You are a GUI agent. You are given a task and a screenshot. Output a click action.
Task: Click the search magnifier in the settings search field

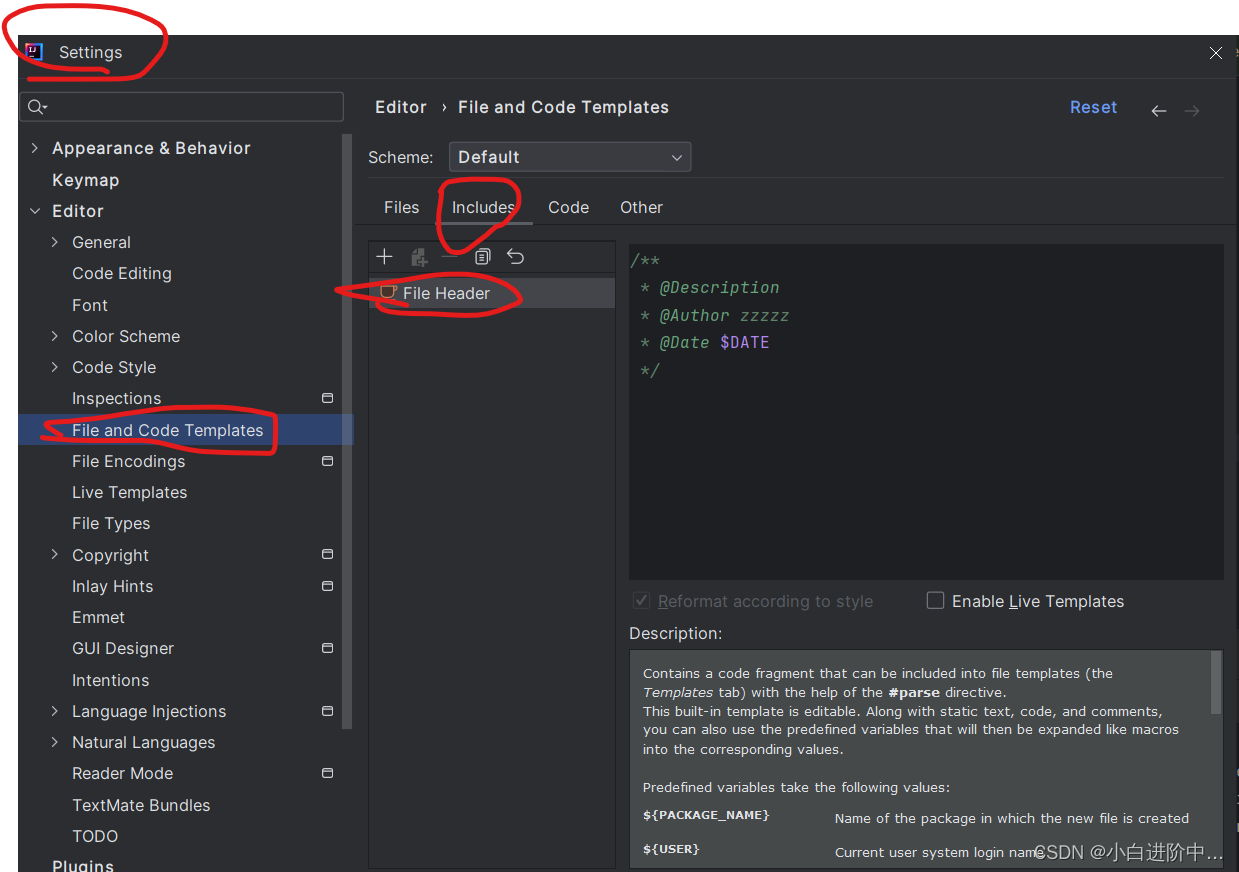[33, 106]
